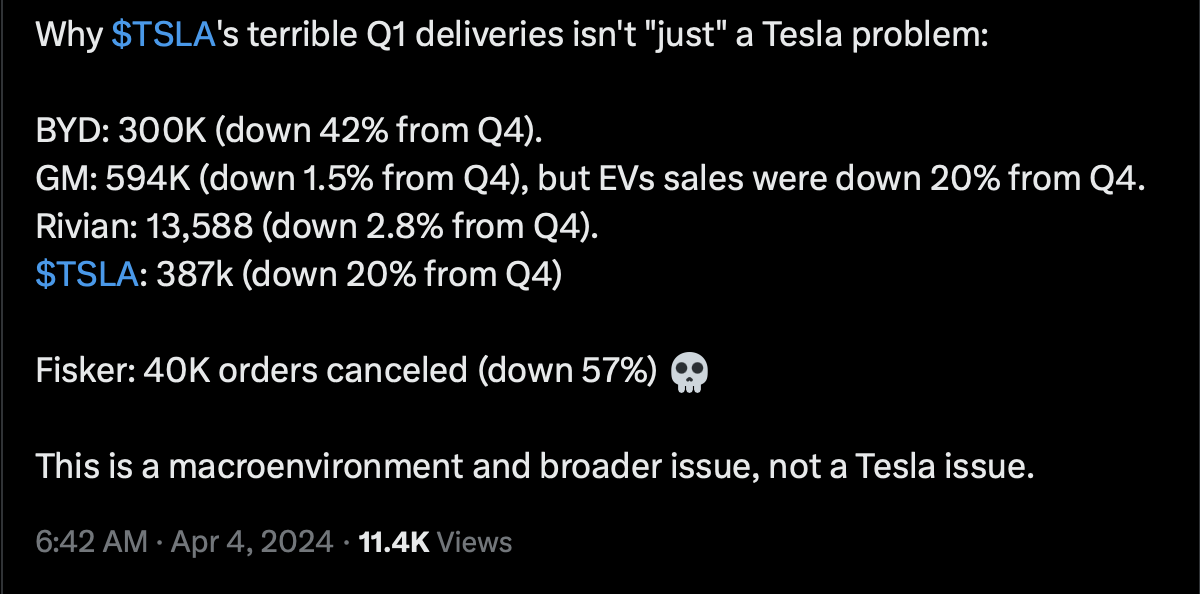Open the $TSLA cashtag beside 387k
The image size is (1200, 594).
(85, 274)
